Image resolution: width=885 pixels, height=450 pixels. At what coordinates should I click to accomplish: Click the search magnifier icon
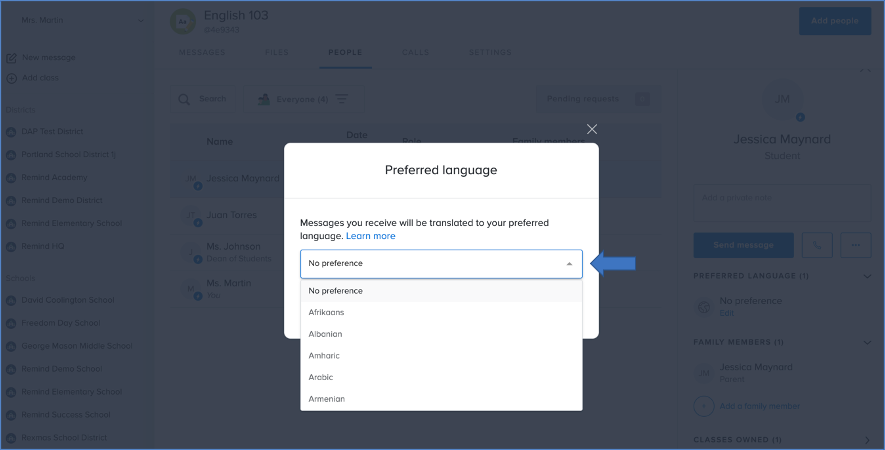[x=185, y=99]
